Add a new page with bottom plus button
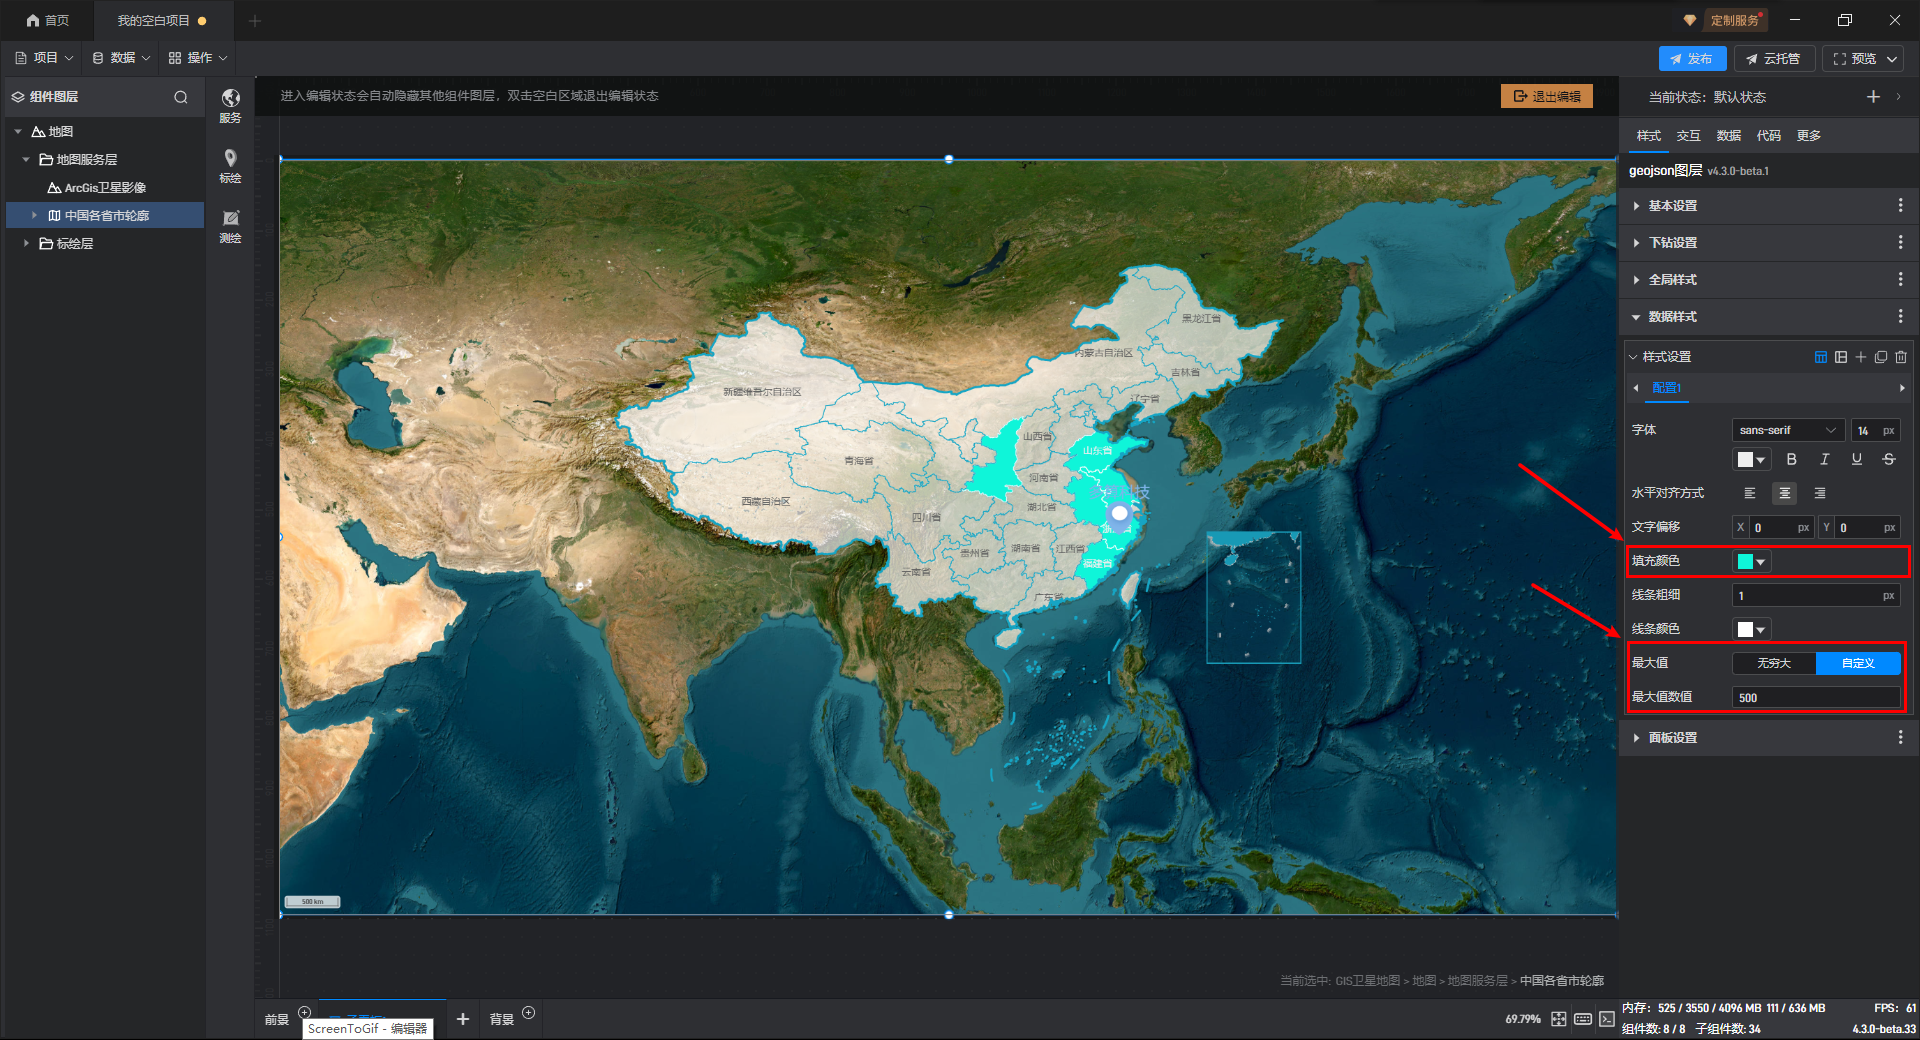The height and width of the screenshot is (1040, 1920). (x=463, y=1019)
